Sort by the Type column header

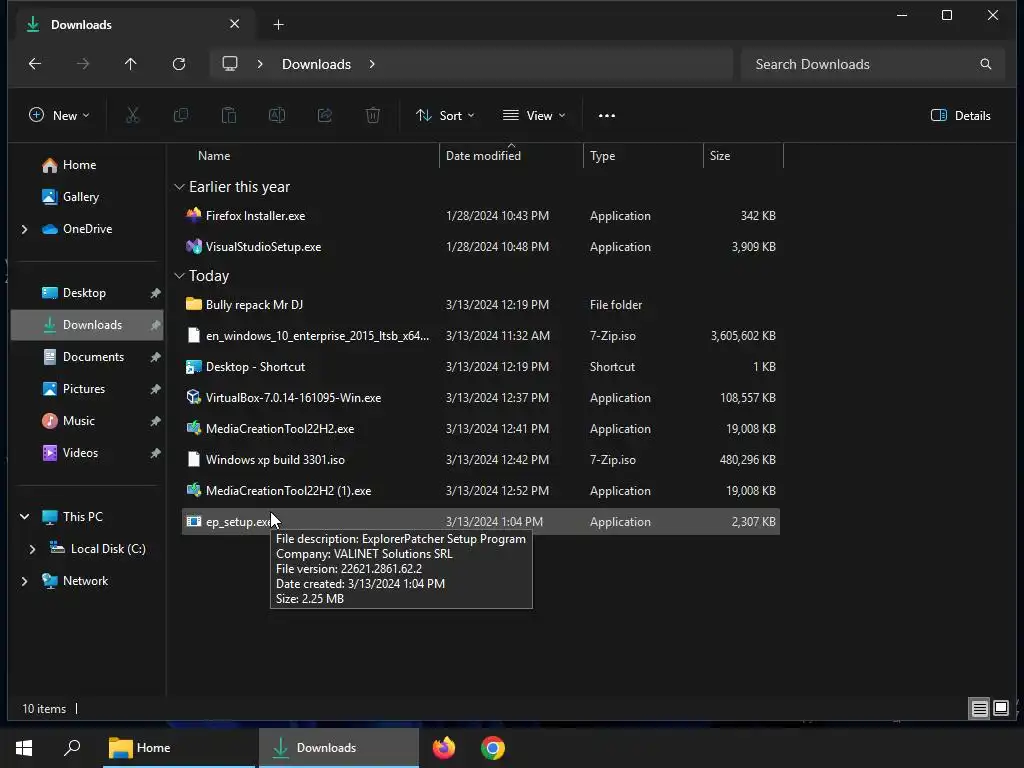pyautogui.click(x=643, y=156)
